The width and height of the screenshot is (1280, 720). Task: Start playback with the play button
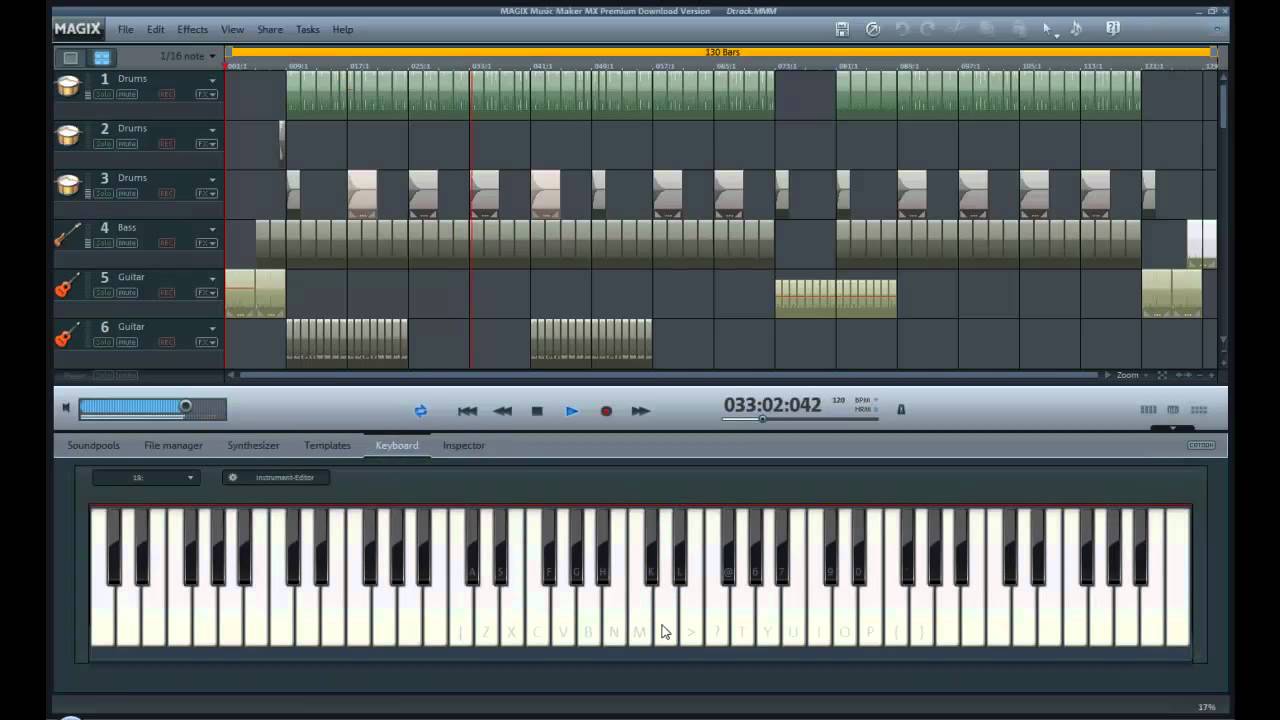[571, 411]
